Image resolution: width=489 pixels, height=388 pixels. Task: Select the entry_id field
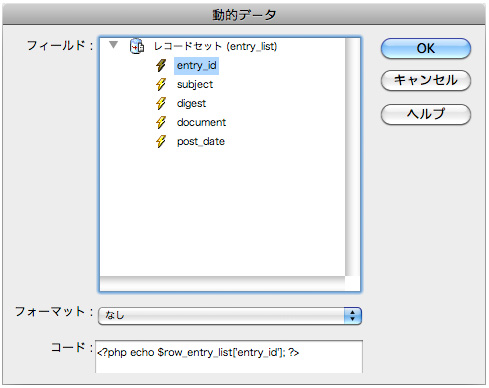[196, 65]
